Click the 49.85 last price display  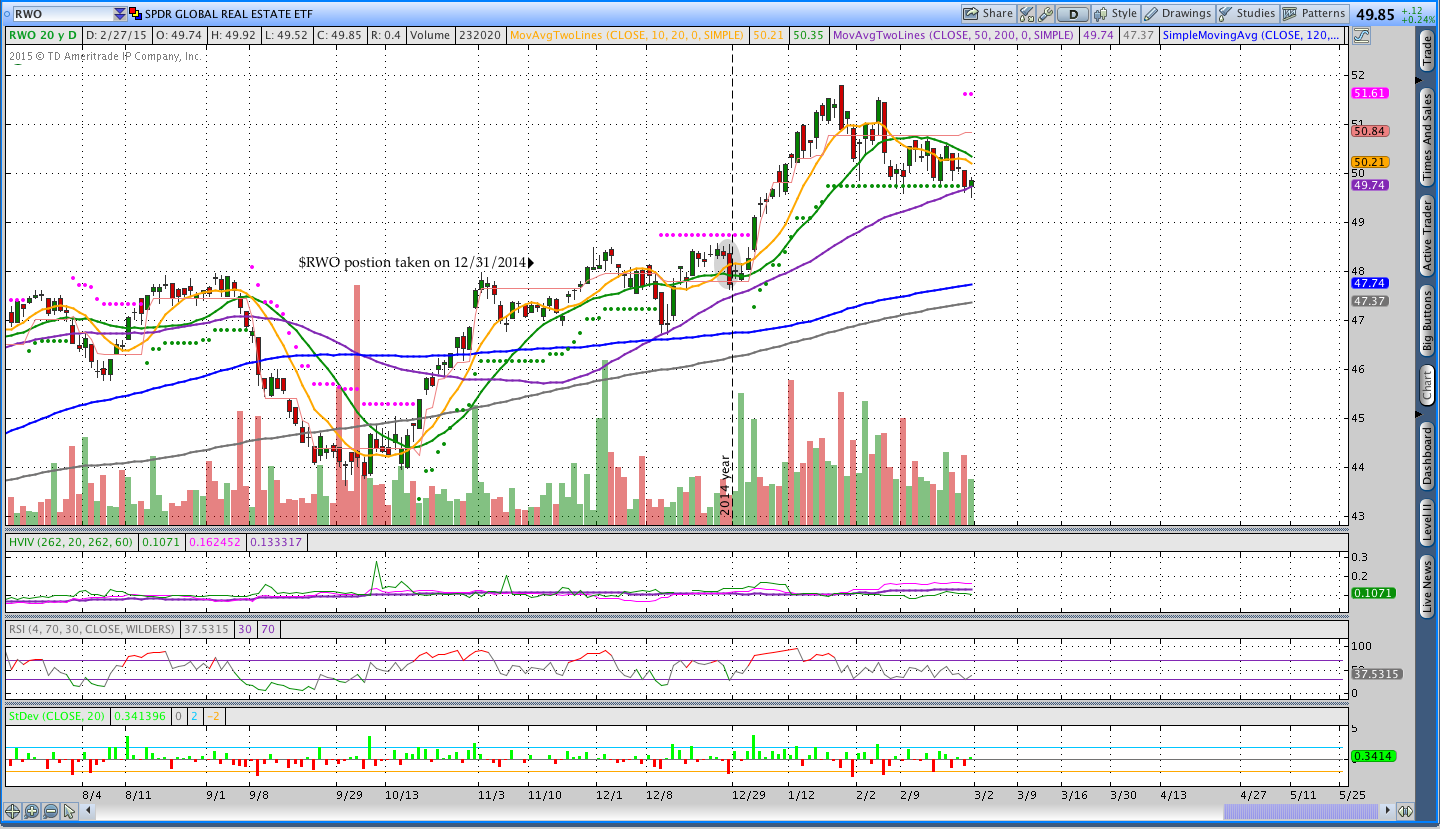[x=1375, y=14]
